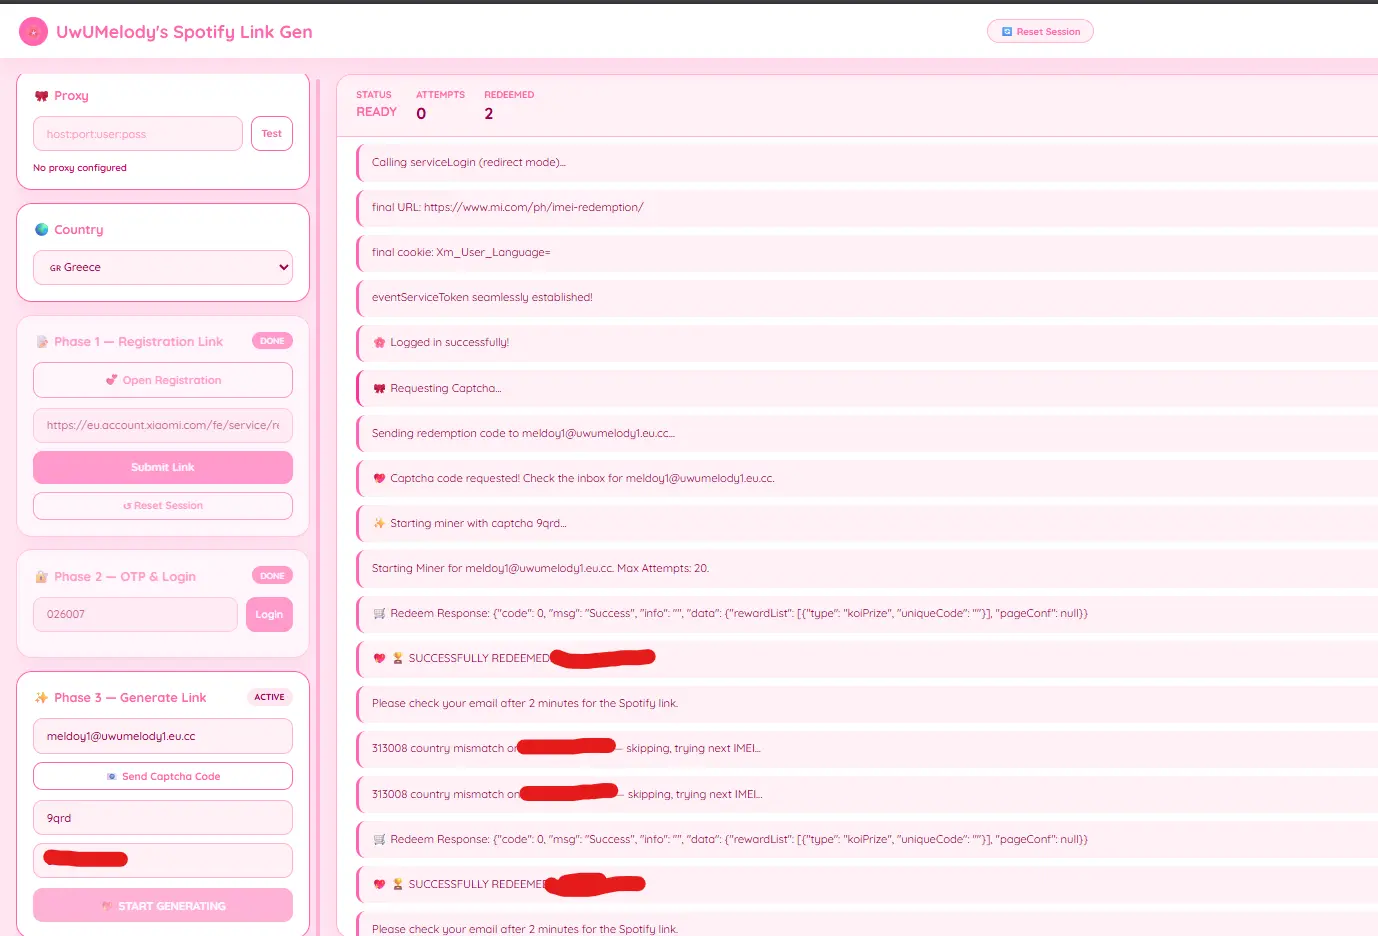1378x936 pixels.
Task: Click 'final cookie: Xm_User_Language=' log line
Action: click(867, 252)
